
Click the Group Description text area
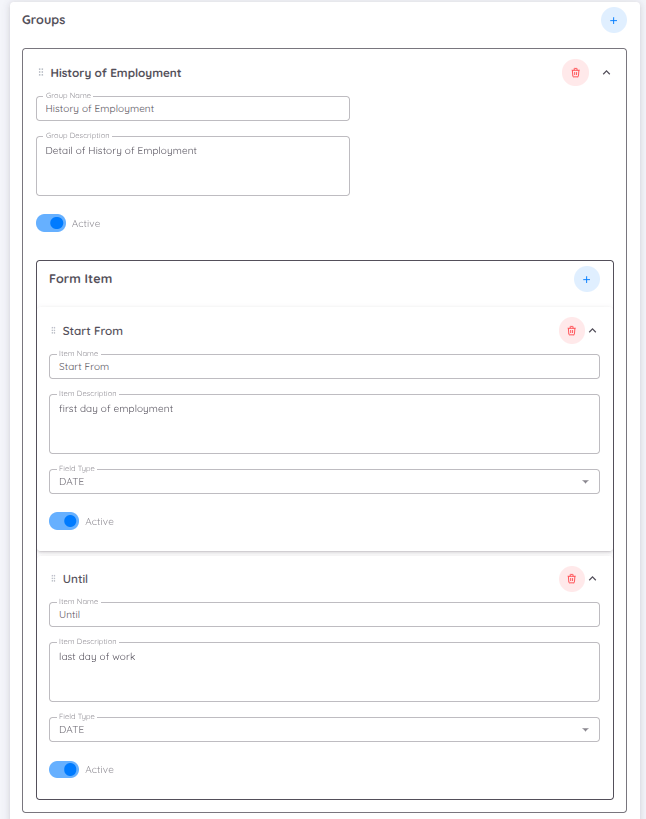click(192, 165)
